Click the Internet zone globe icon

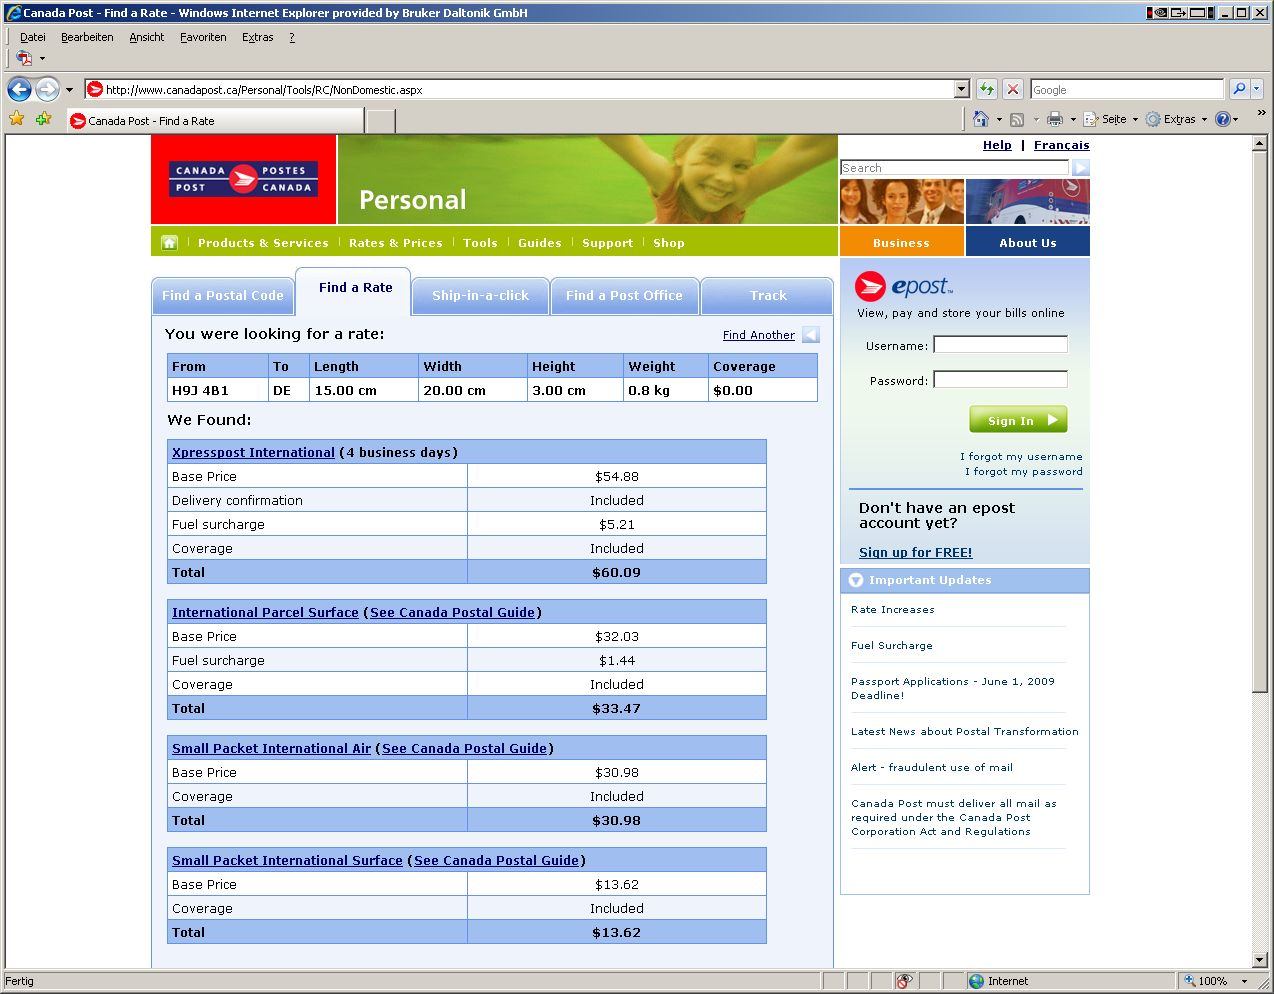[x=976, y=981]
